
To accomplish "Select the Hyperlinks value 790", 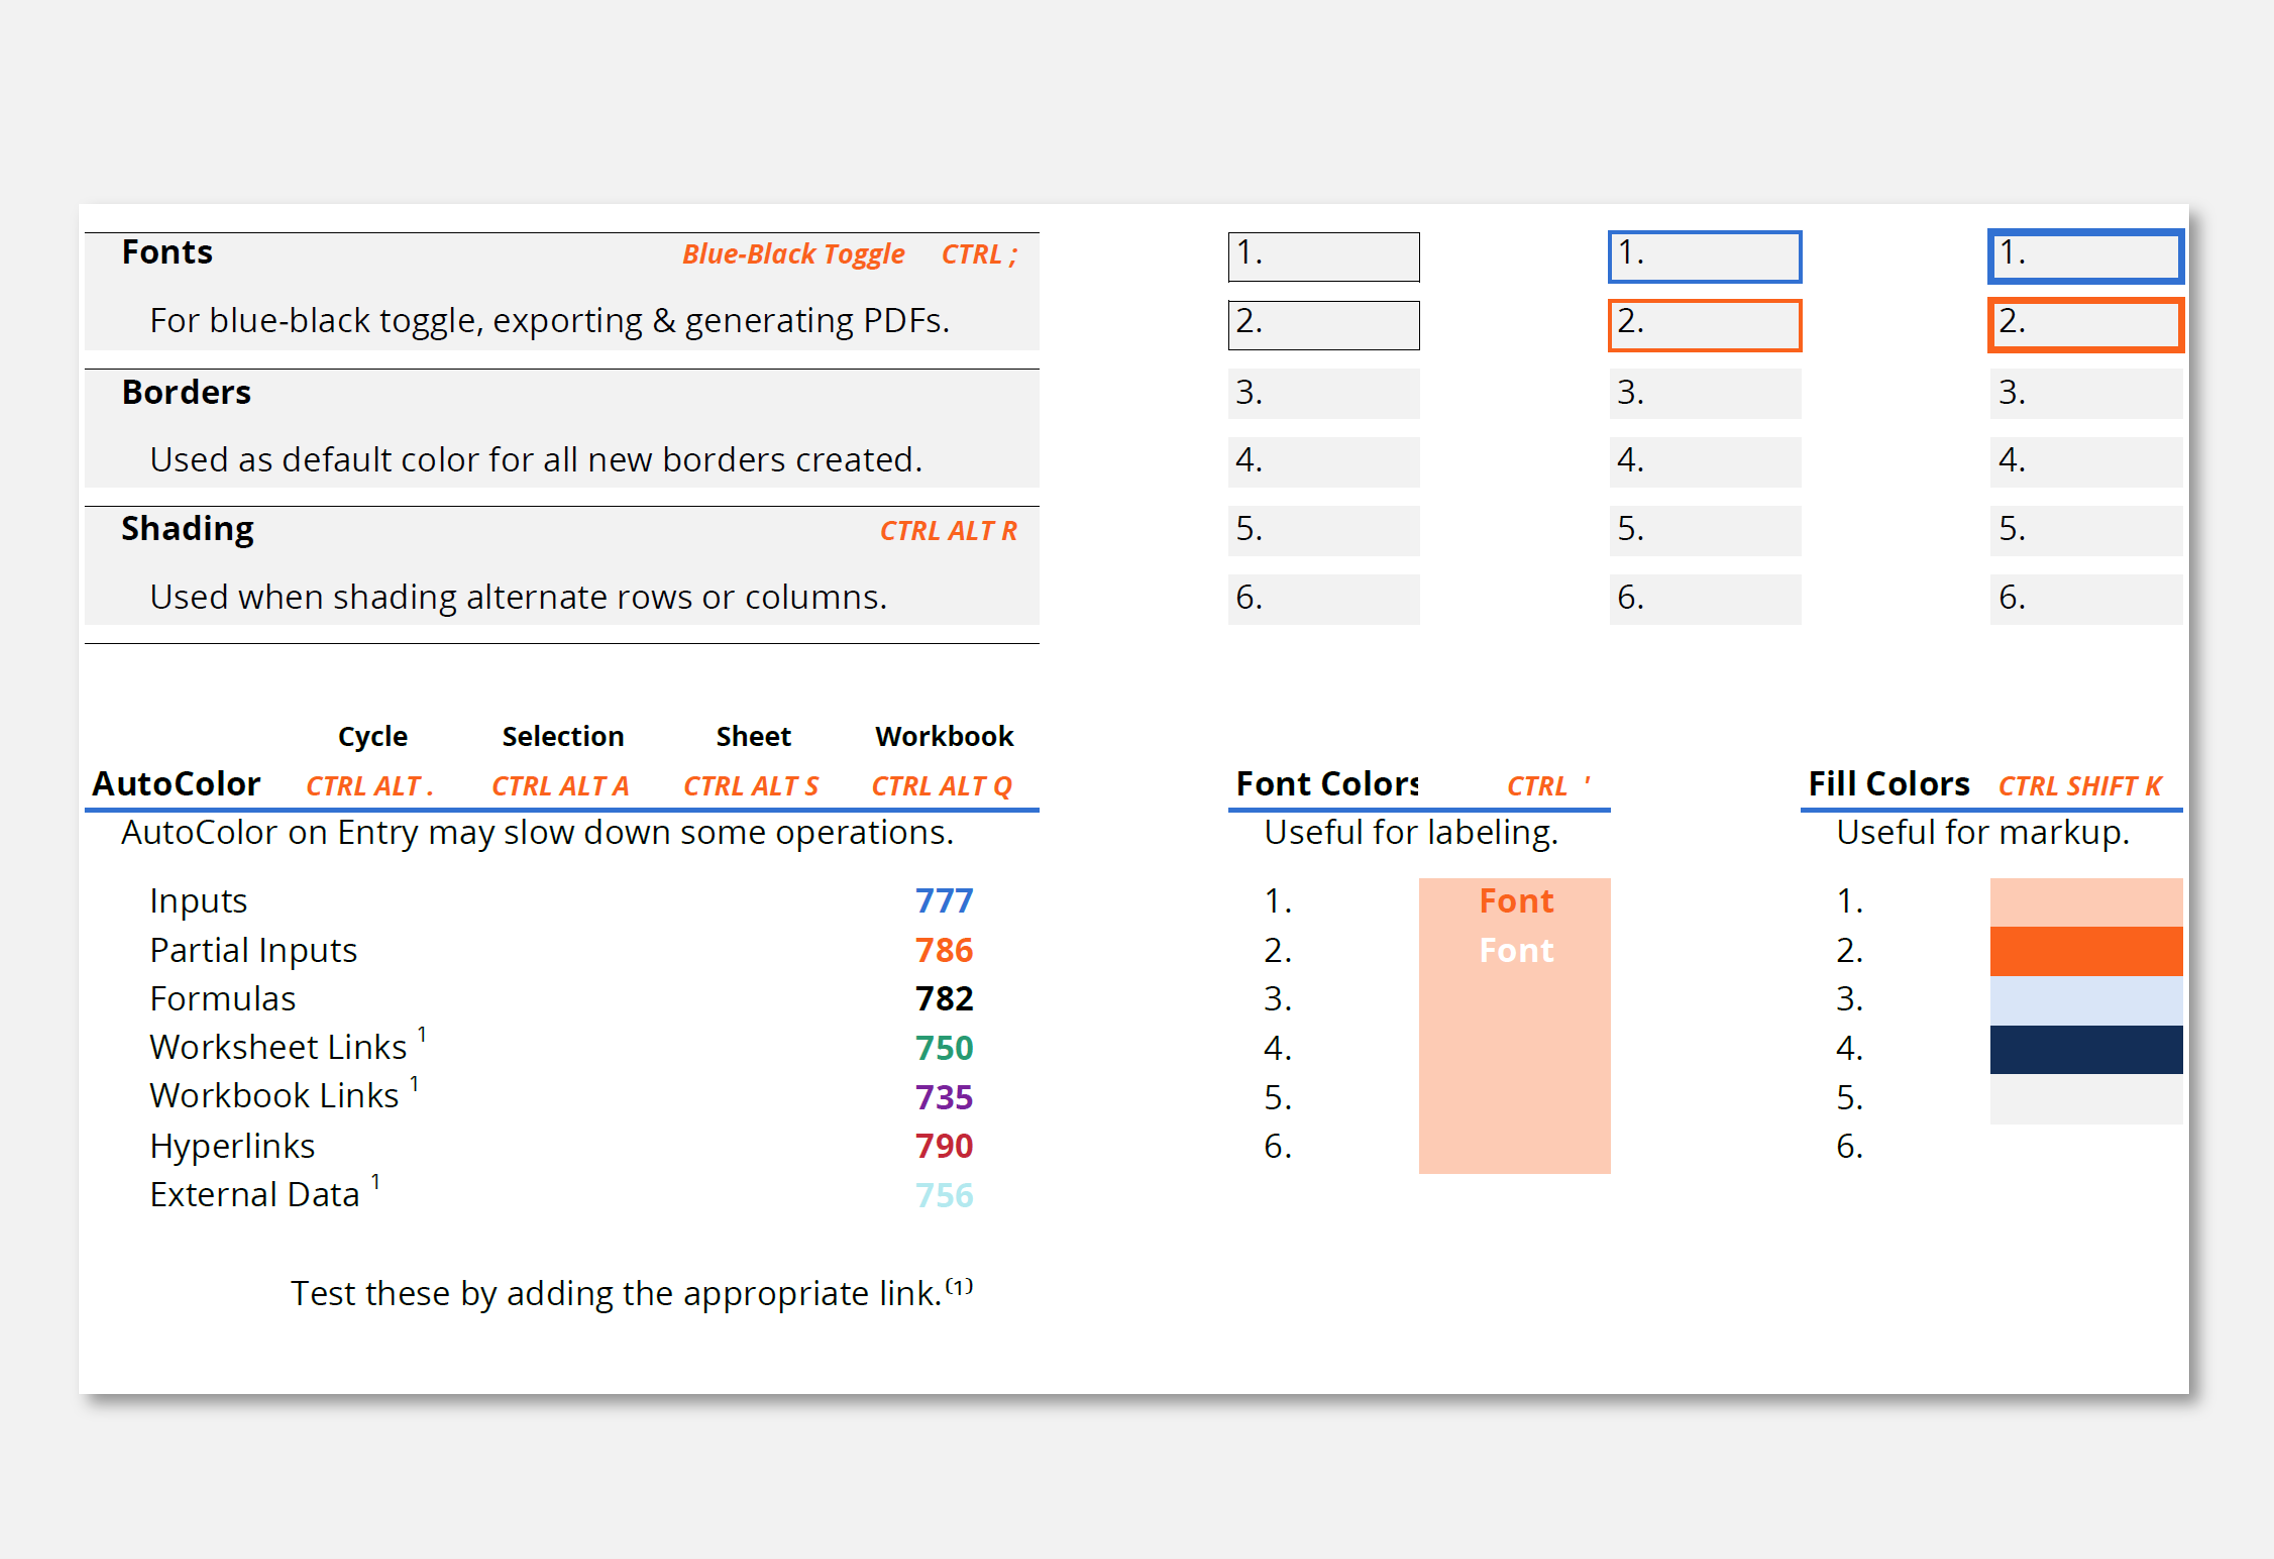I will (943, 1146).
